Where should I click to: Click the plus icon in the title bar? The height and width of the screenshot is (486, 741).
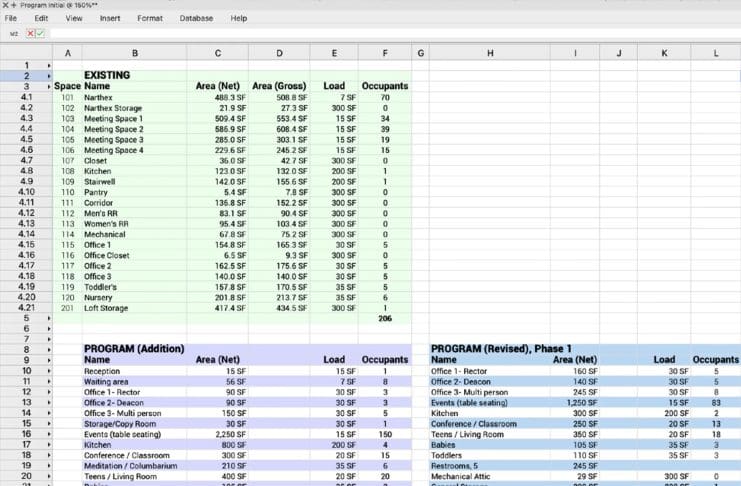(x=14, y=5)
